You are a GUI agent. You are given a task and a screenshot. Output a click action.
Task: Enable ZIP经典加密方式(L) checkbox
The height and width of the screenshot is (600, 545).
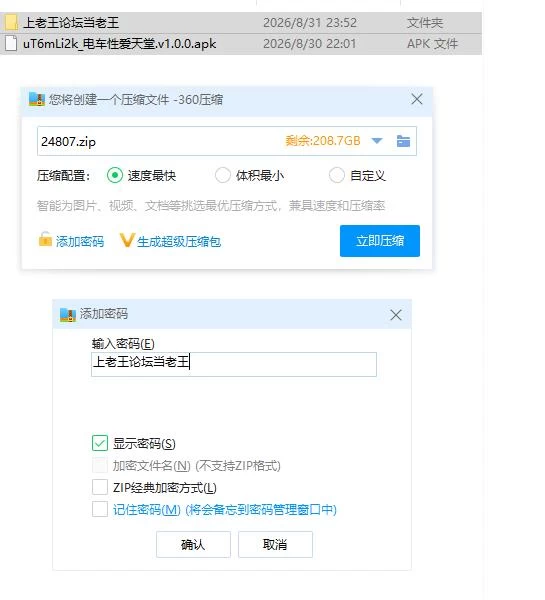[x=100, y=488]
